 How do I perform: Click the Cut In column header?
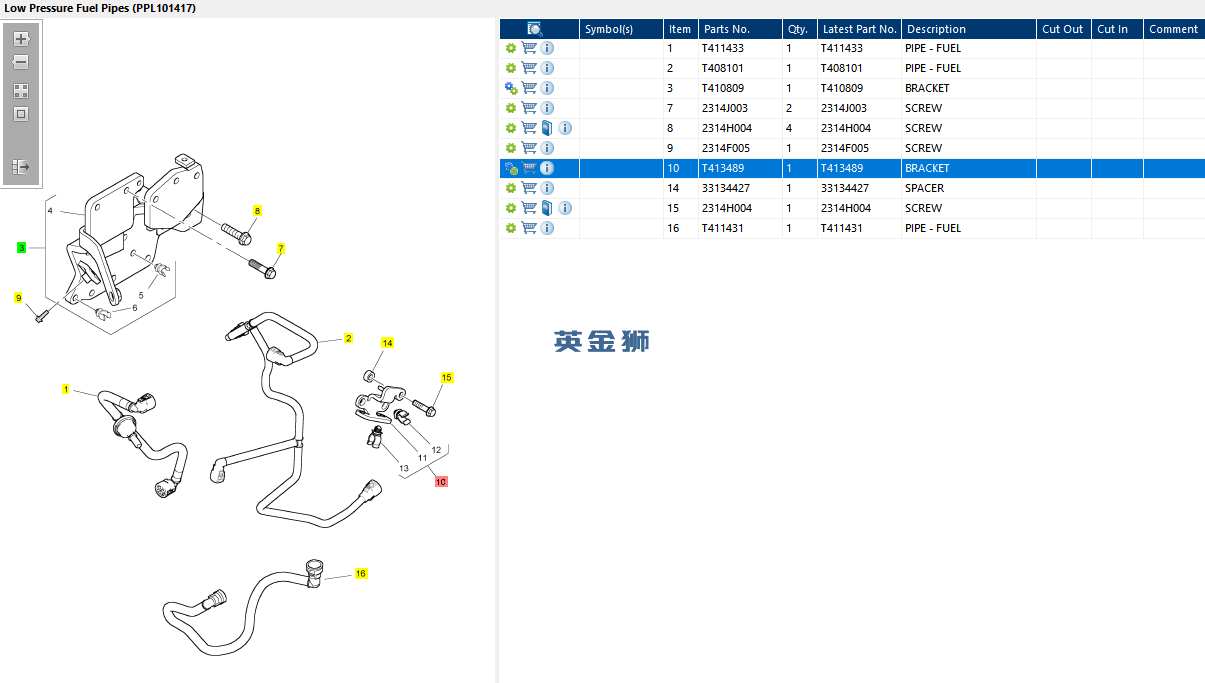1117,29
